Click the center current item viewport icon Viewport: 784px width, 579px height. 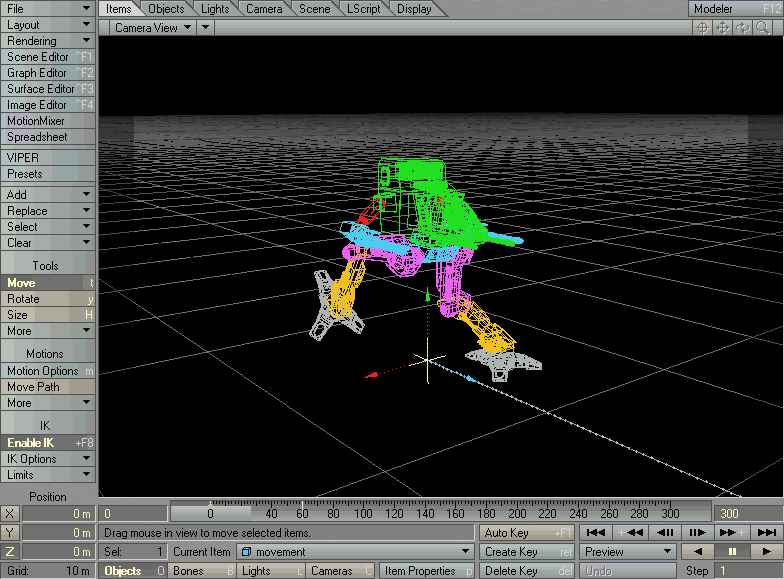(x=702, y=28)
